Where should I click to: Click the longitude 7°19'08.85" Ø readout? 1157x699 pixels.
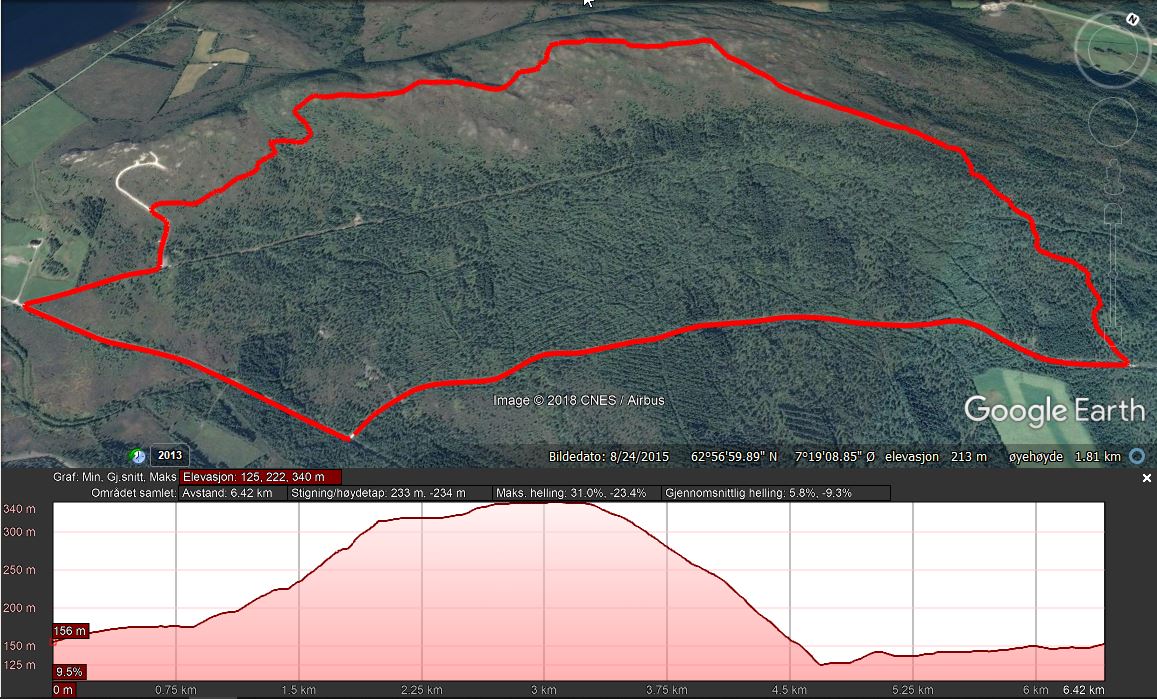pos(835,457)
